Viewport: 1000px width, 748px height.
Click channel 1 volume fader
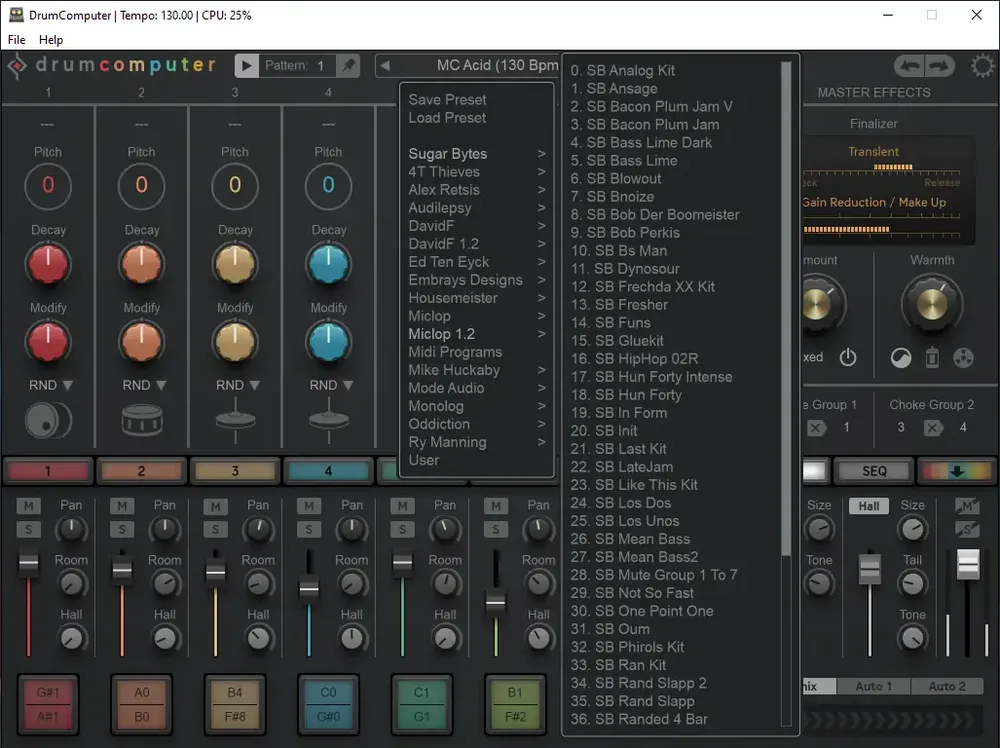point(28,562)
